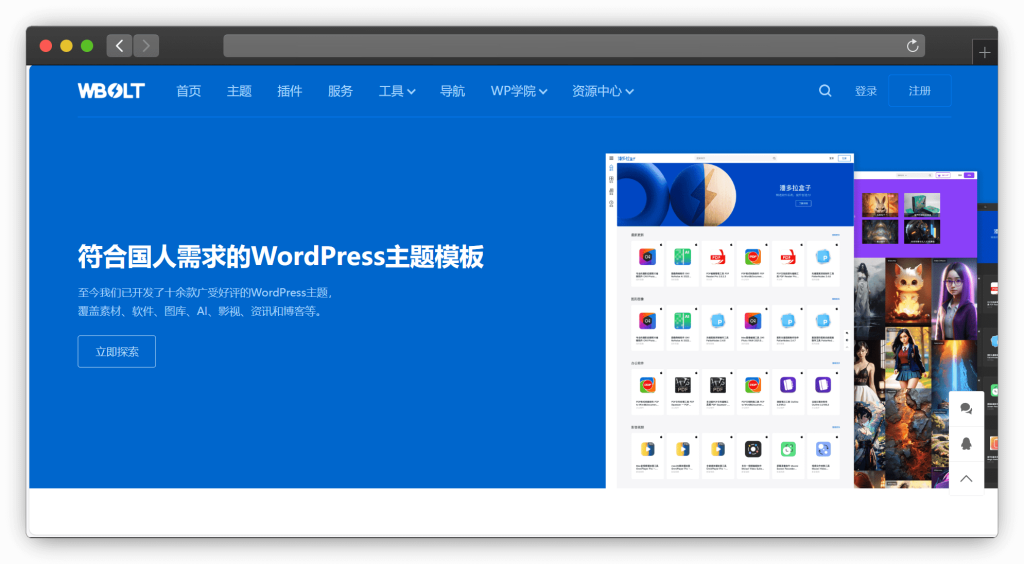Click the WBOLT logo
Image resolution: width=1024 pixels, height=564 pixels.
pos(111,91)
